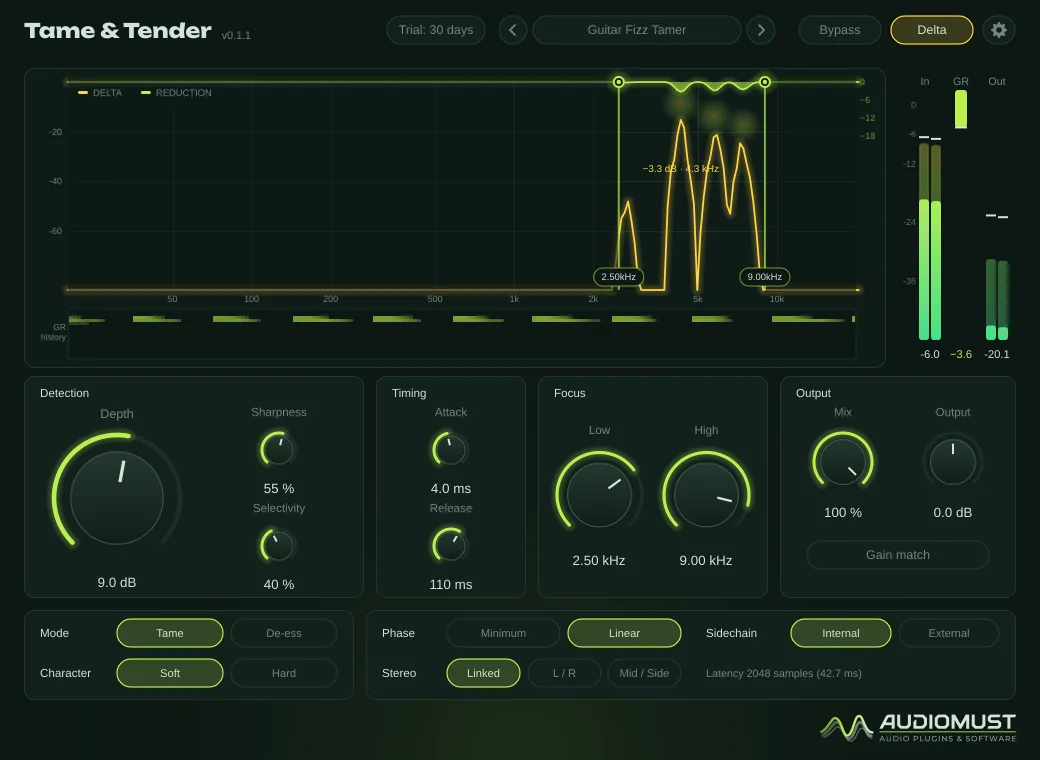Click the v0.1.1 version label
1040x760 pixels.
236,35
